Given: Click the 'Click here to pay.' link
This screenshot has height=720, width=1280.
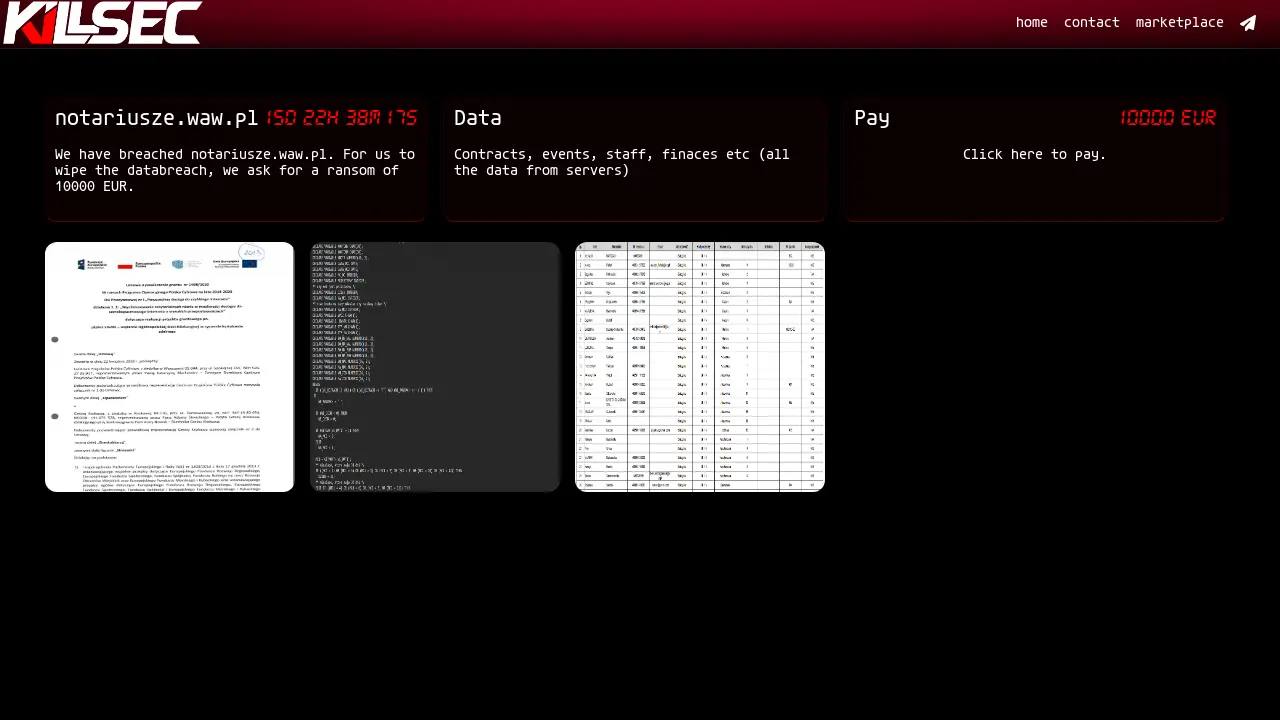Looking at the screenshot, I should pyautogui.click(x=1034, y=154).
